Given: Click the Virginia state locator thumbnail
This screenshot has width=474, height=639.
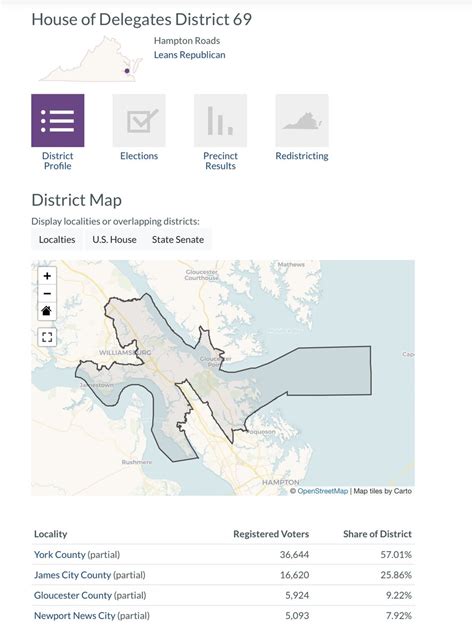Looking at the screenshot, I should pyautogui.click(x=90, y=59).
